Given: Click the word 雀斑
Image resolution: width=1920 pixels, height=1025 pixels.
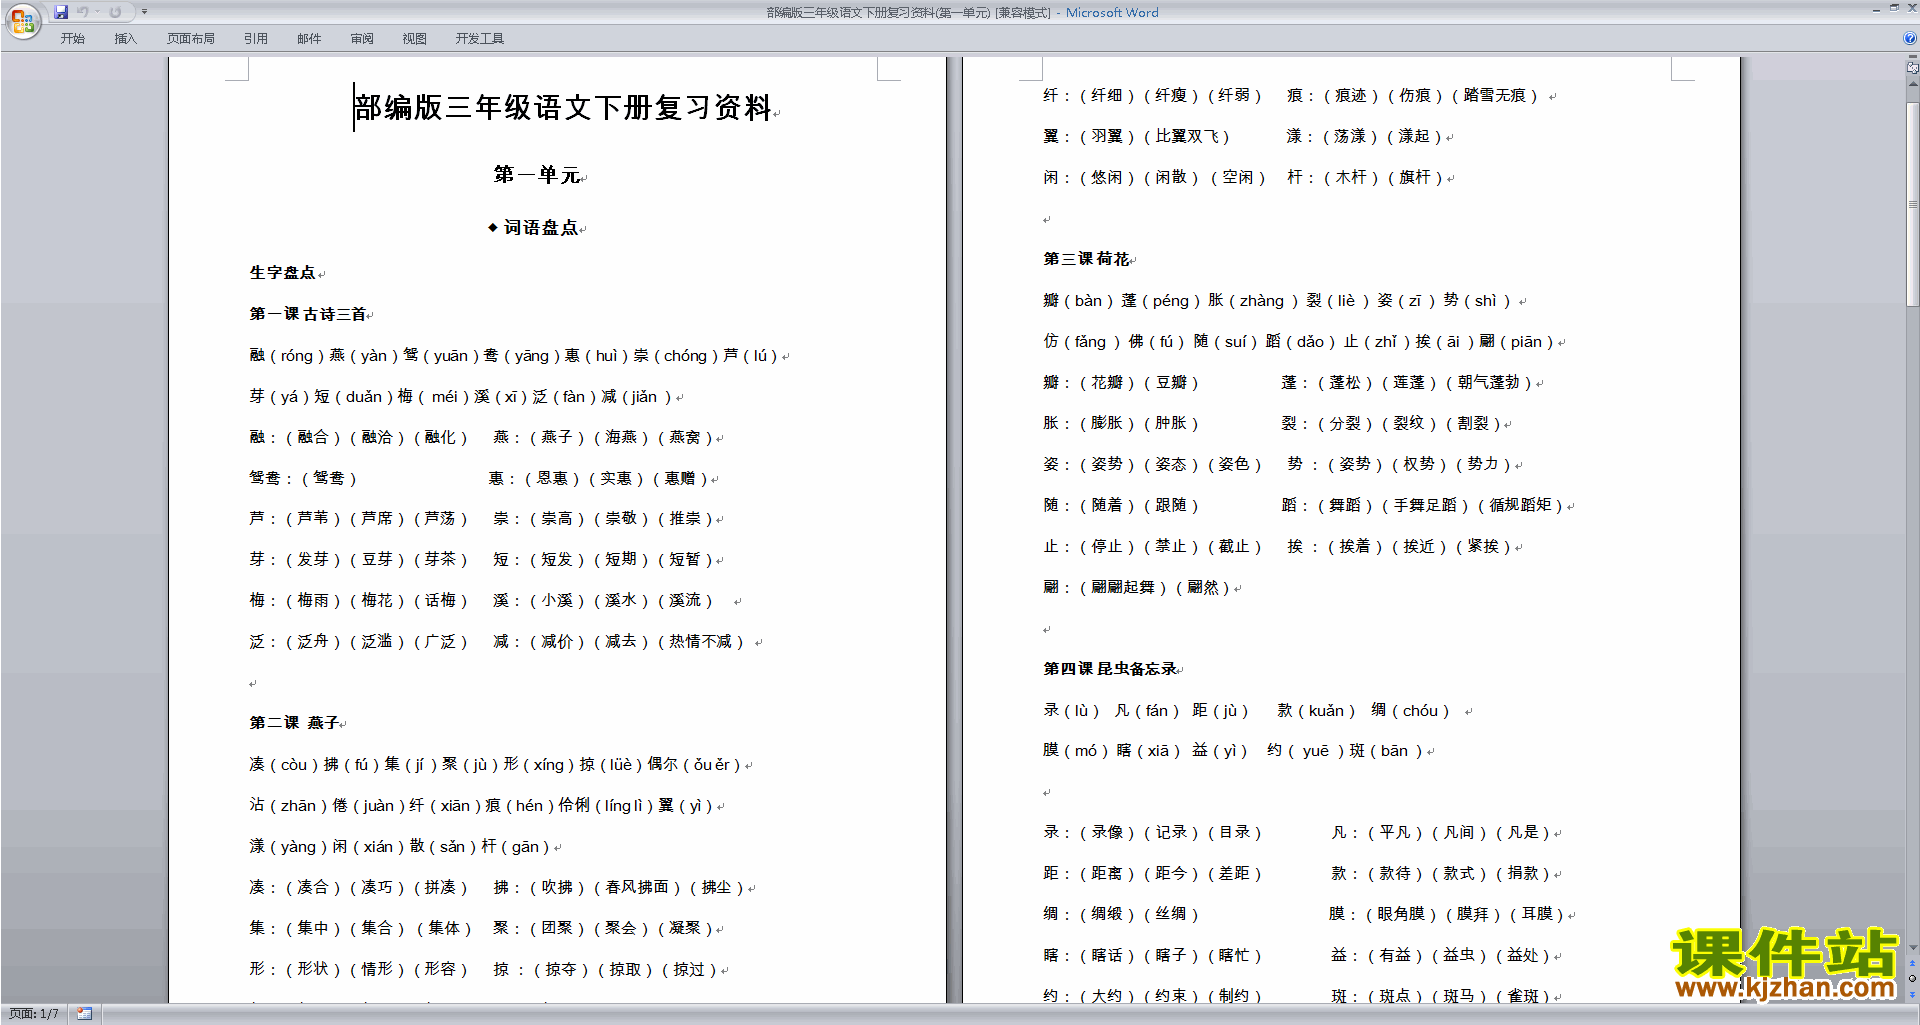Looking at the screenshot, I should pos(1523,996).
